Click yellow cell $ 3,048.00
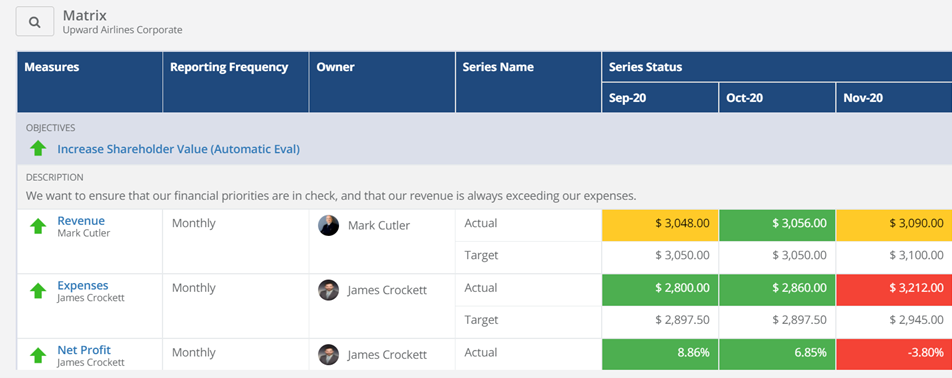Screen dimensions: 952x378 tap(660, 226)
